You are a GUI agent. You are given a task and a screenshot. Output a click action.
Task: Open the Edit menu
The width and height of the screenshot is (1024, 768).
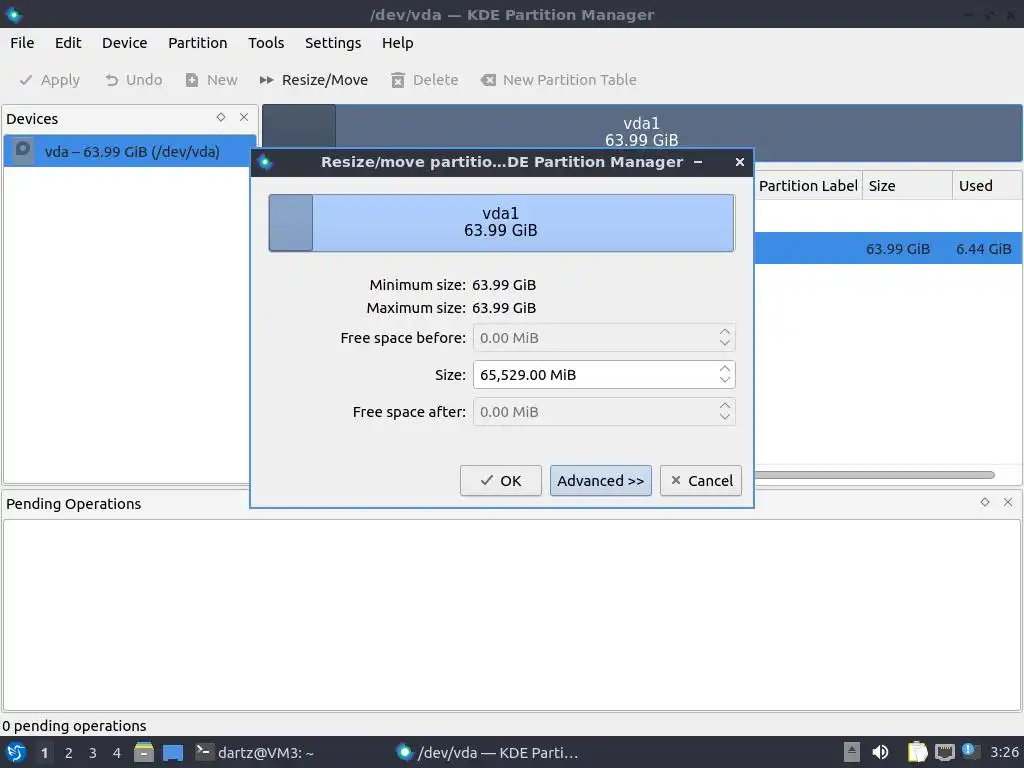(x=68, y=43)
